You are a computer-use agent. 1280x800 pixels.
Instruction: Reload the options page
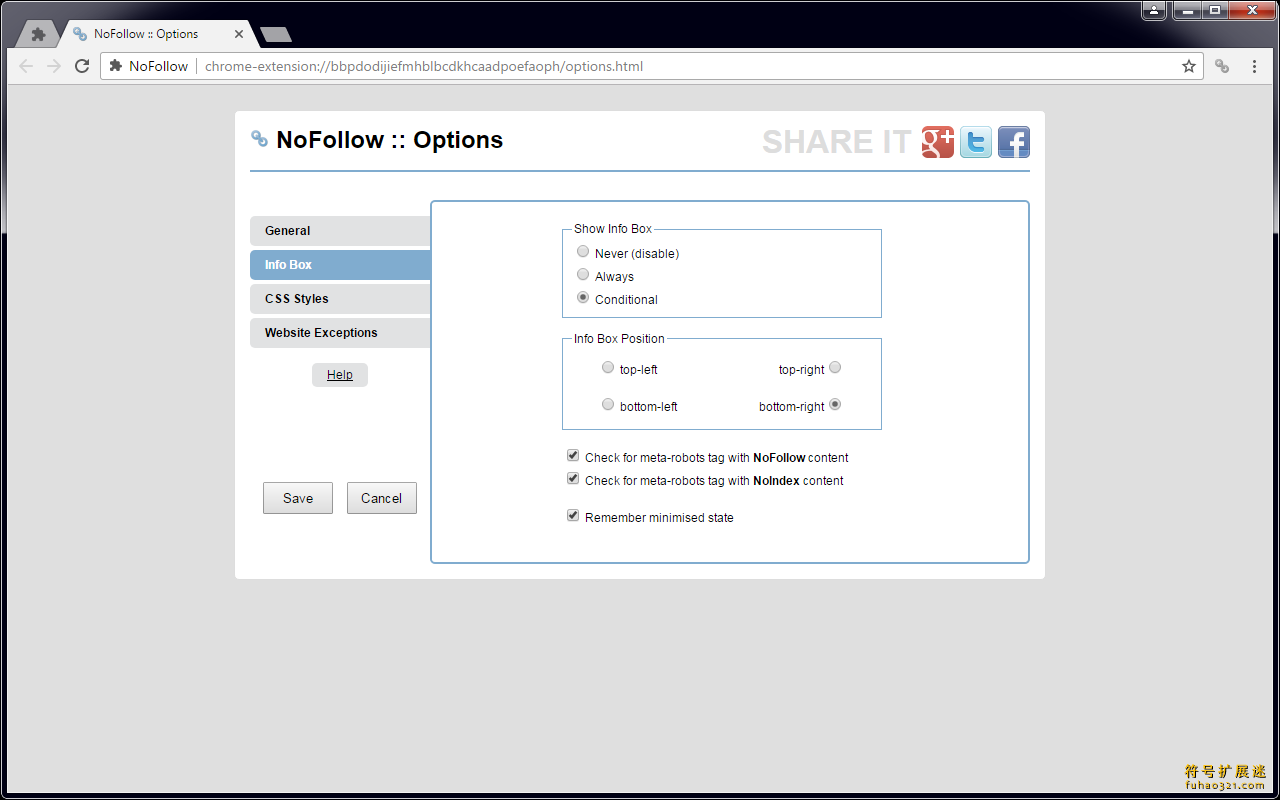coord(82,66)
